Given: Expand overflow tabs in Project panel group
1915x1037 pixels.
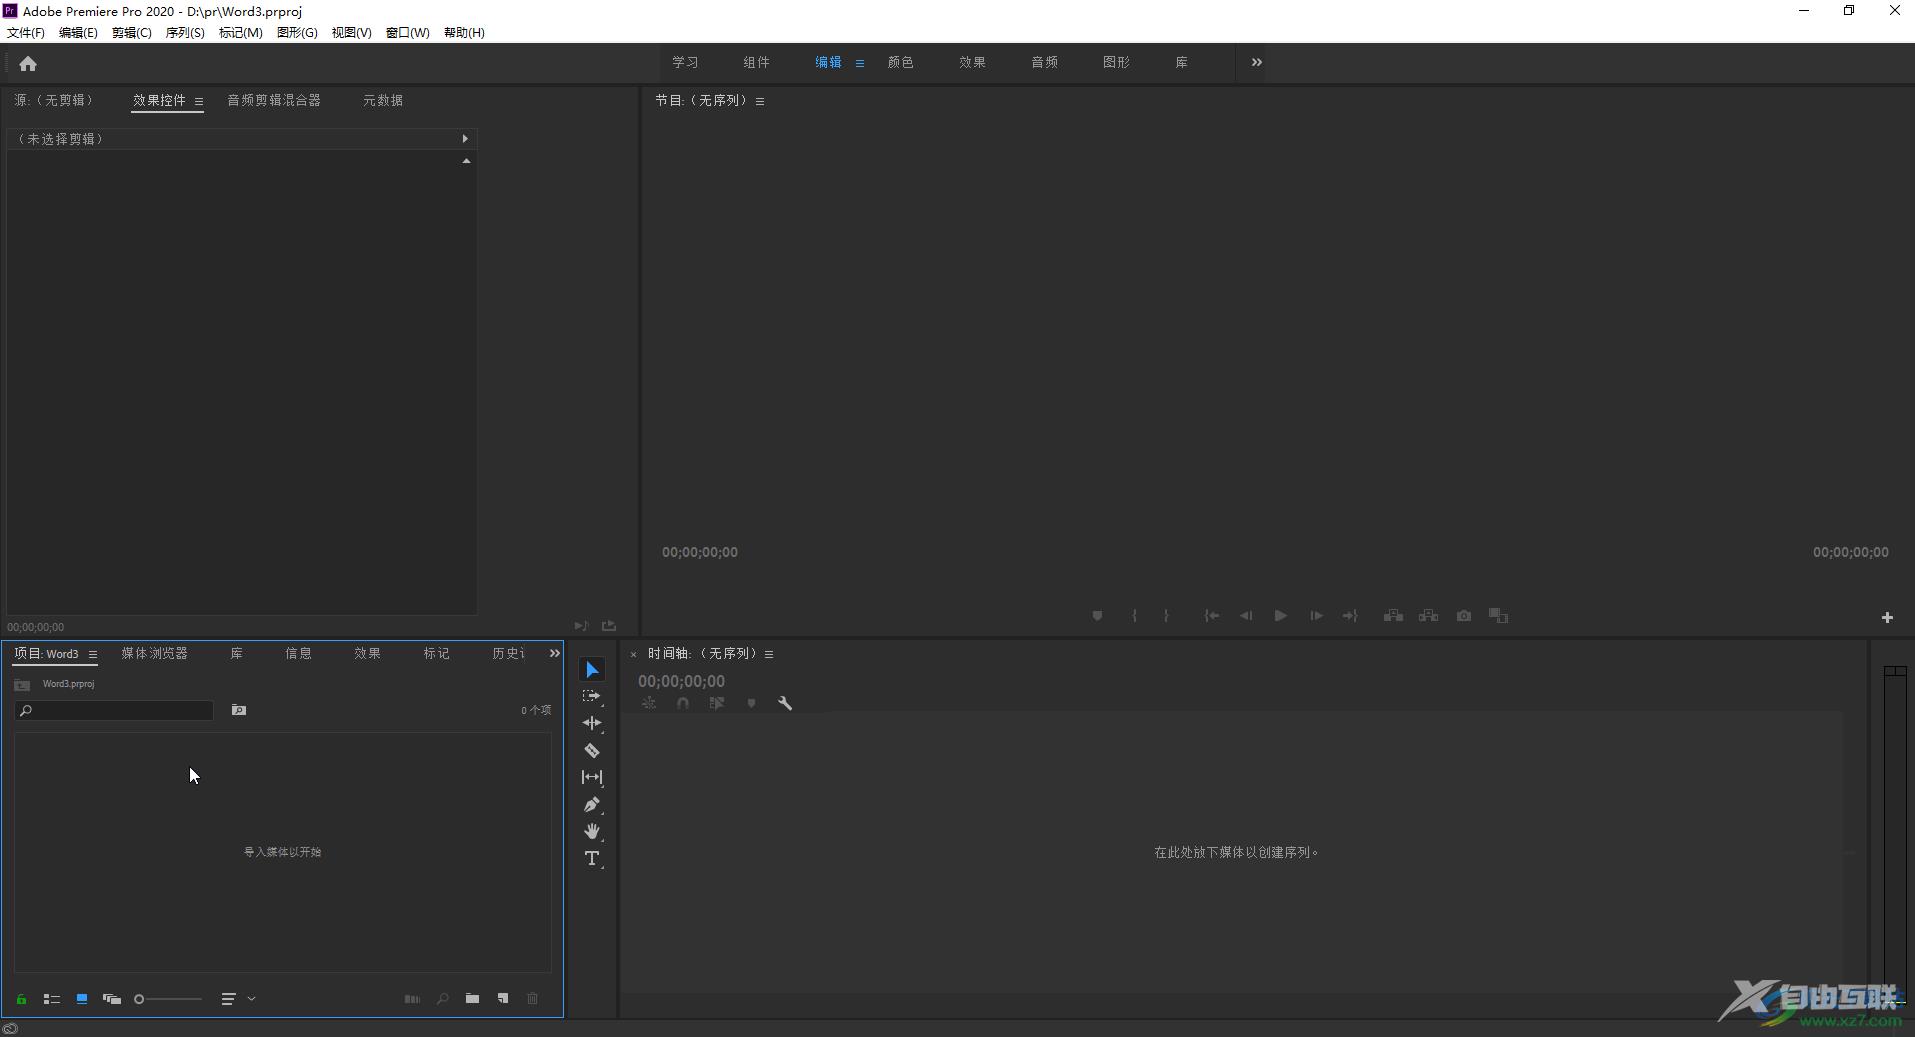Looking at the screenshot, I should [555, 653].
